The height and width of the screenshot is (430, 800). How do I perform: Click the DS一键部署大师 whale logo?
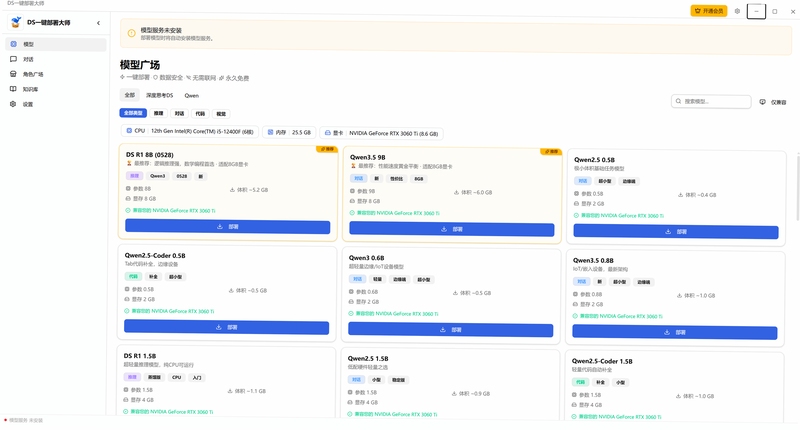pos(16,22)
